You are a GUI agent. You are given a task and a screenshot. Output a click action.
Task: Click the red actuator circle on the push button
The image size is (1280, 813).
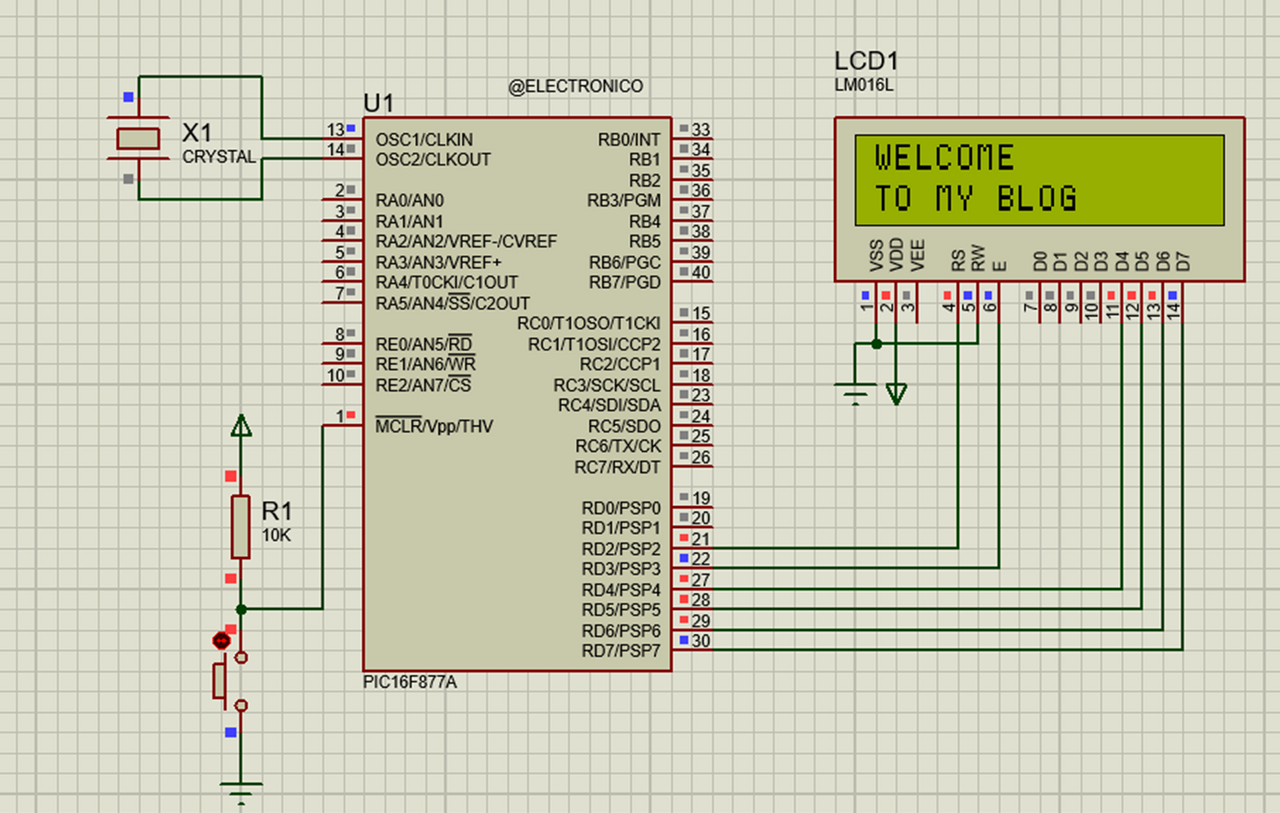(221, 640)
